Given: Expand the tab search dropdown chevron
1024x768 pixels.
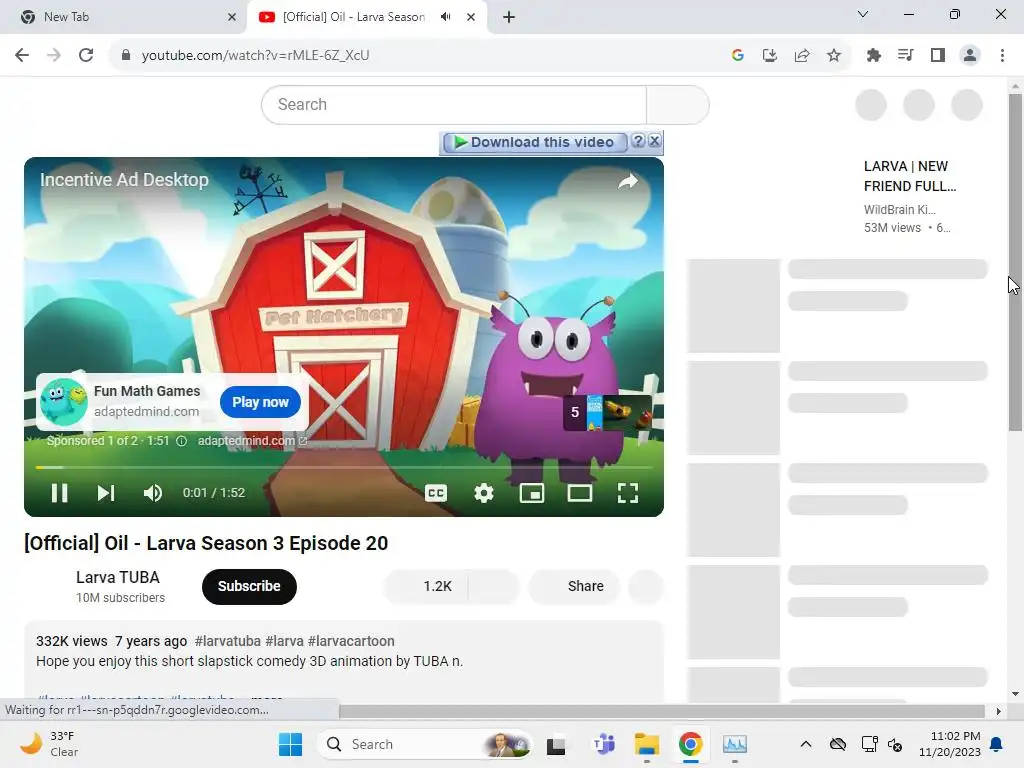Looking at the screenshot, I should pos(863,14).
